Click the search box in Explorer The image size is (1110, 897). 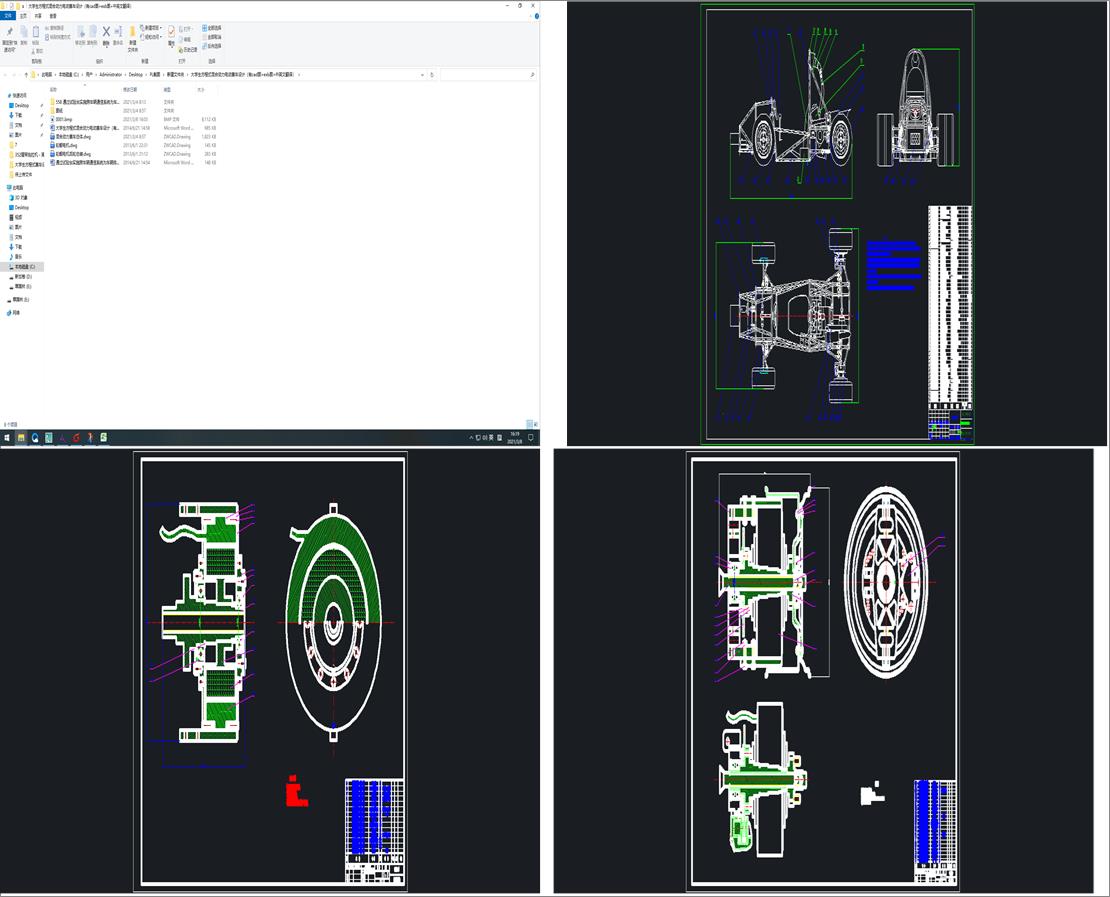[x=488, y=74]
